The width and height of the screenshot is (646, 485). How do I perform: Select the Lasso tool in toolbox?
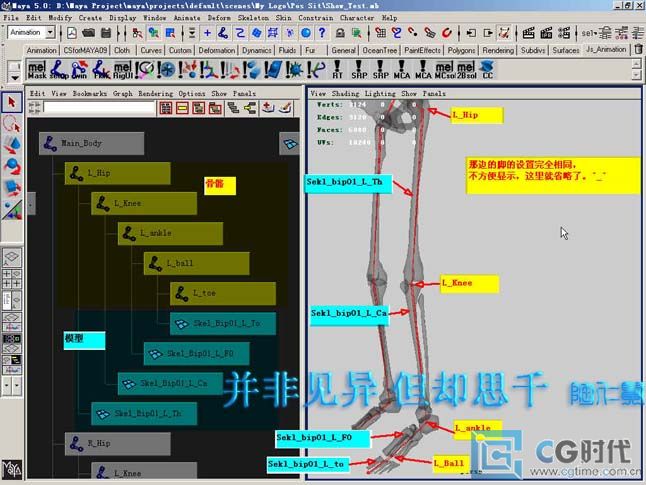pyautogui.click(x=12, y=124)
